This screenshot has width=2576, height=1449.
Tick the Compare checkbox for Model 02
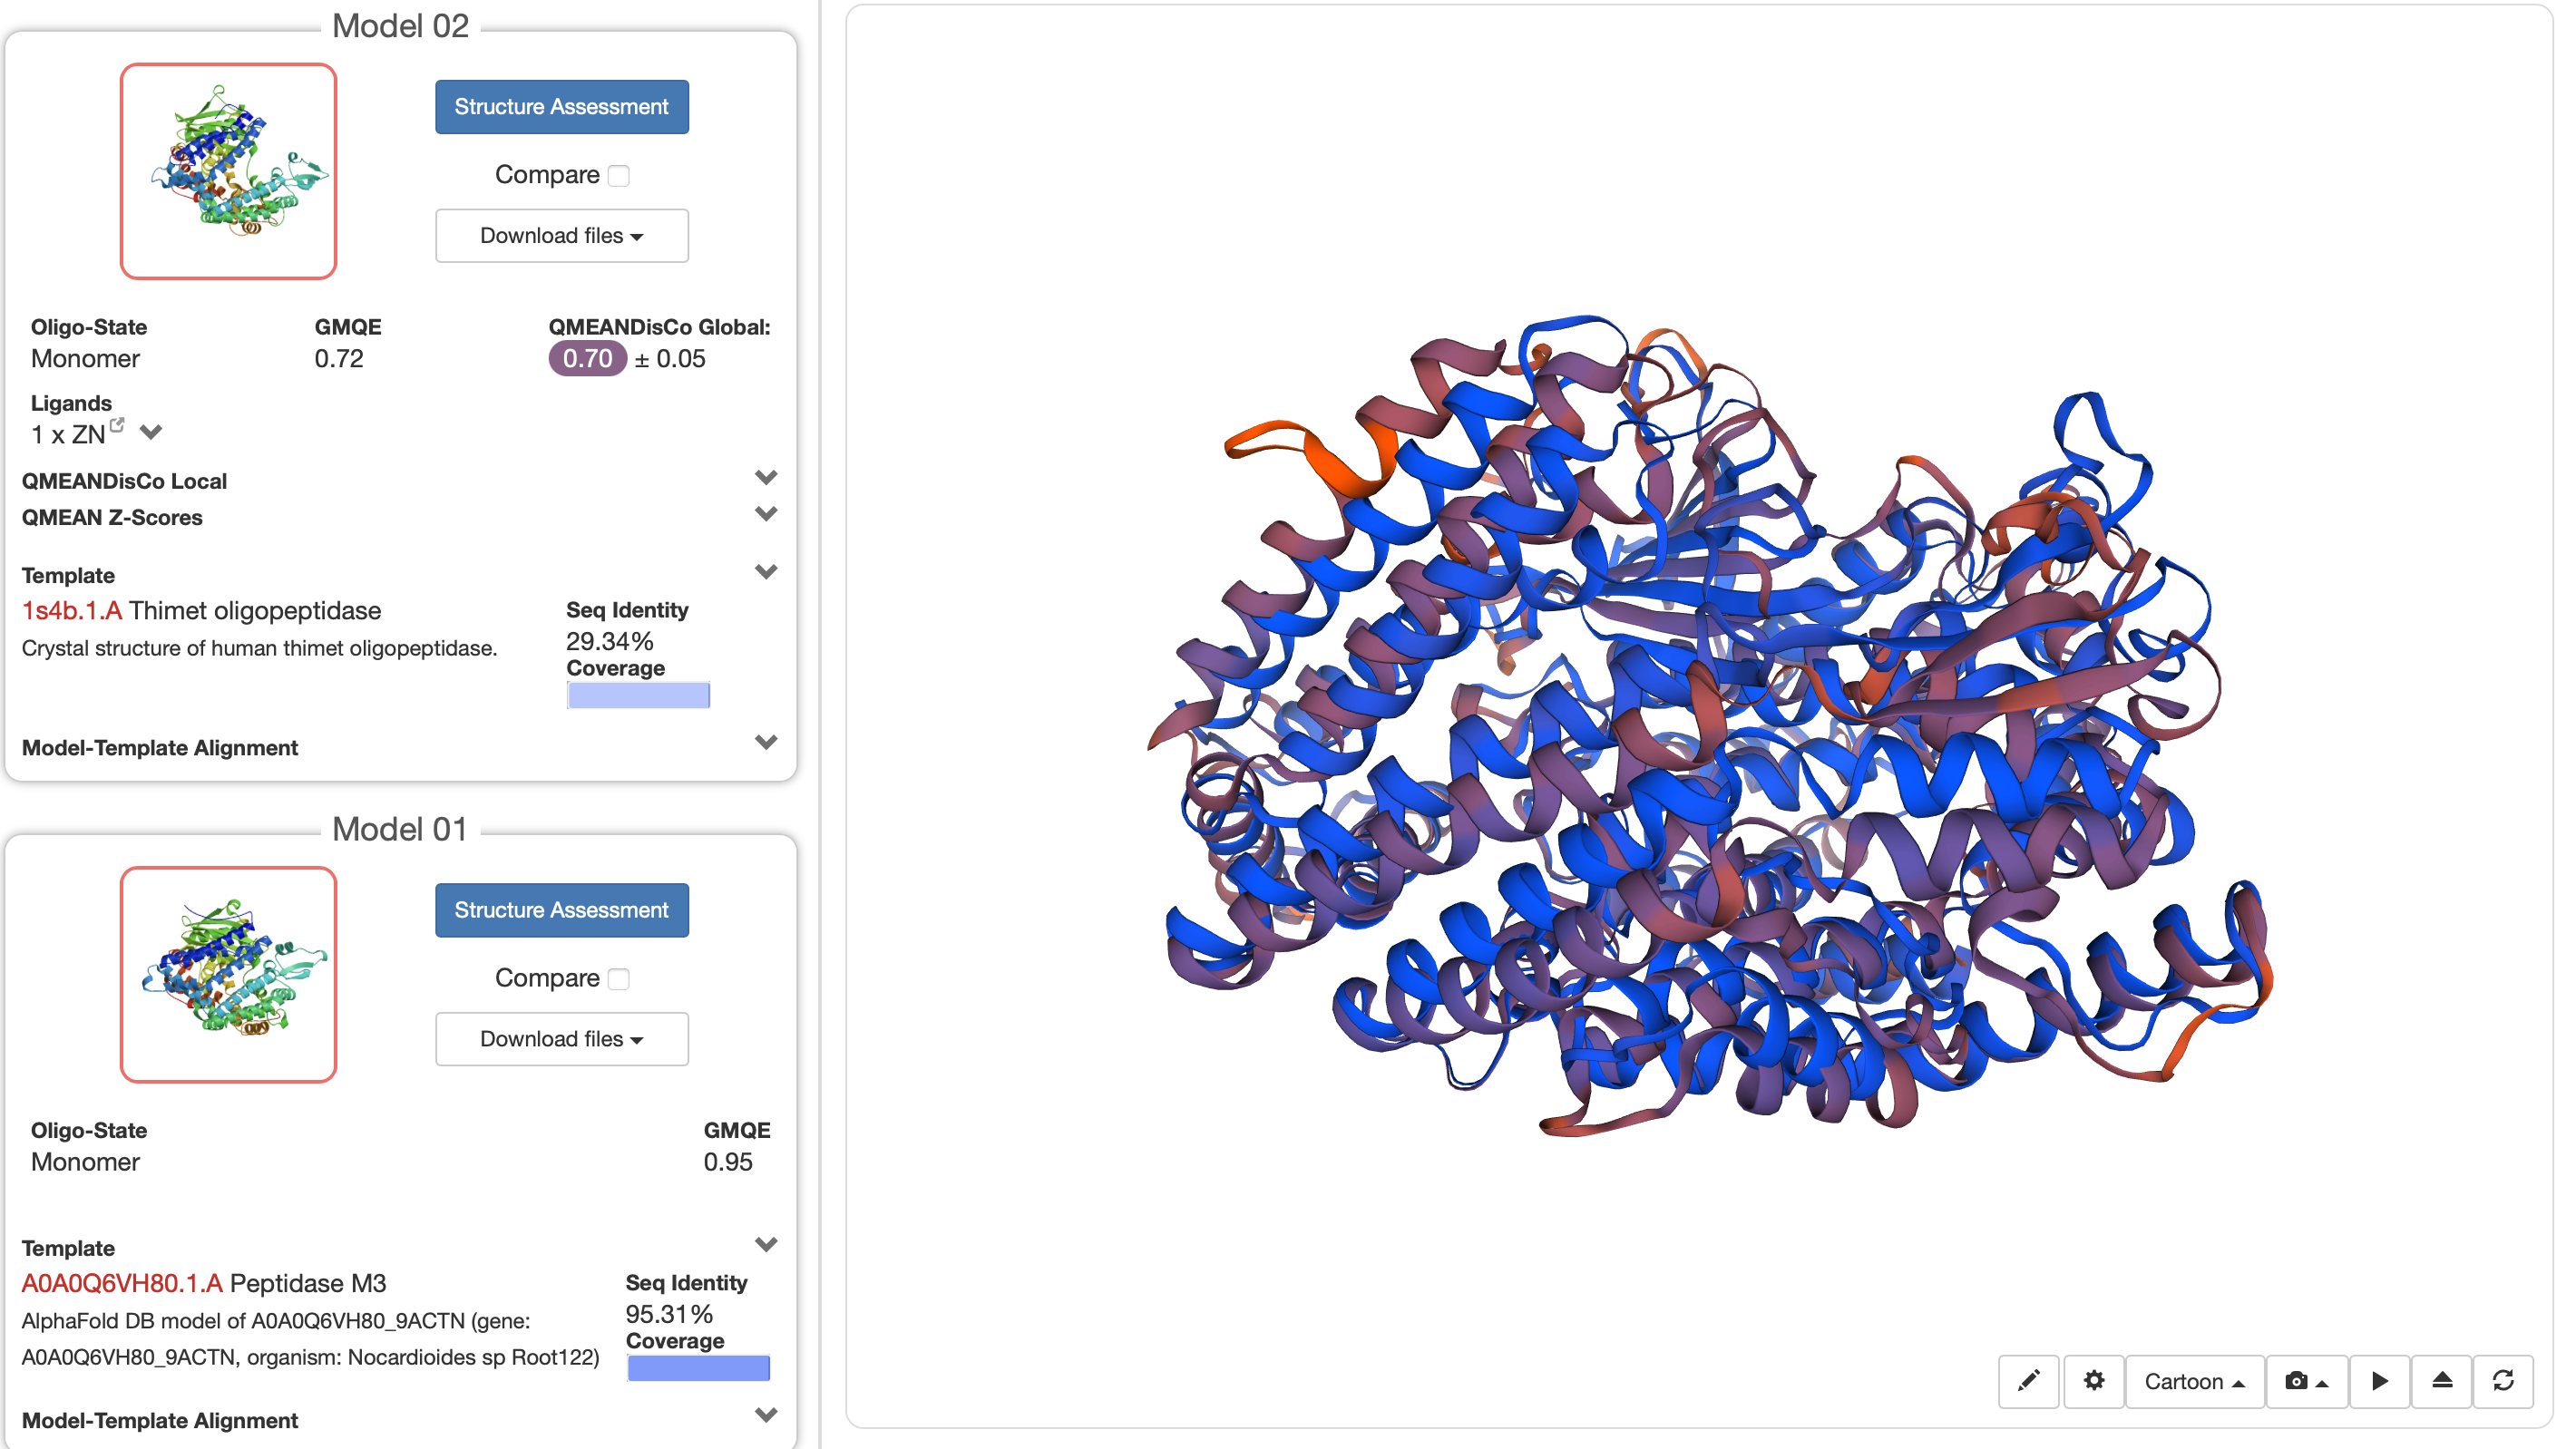[x=619, y=176]
